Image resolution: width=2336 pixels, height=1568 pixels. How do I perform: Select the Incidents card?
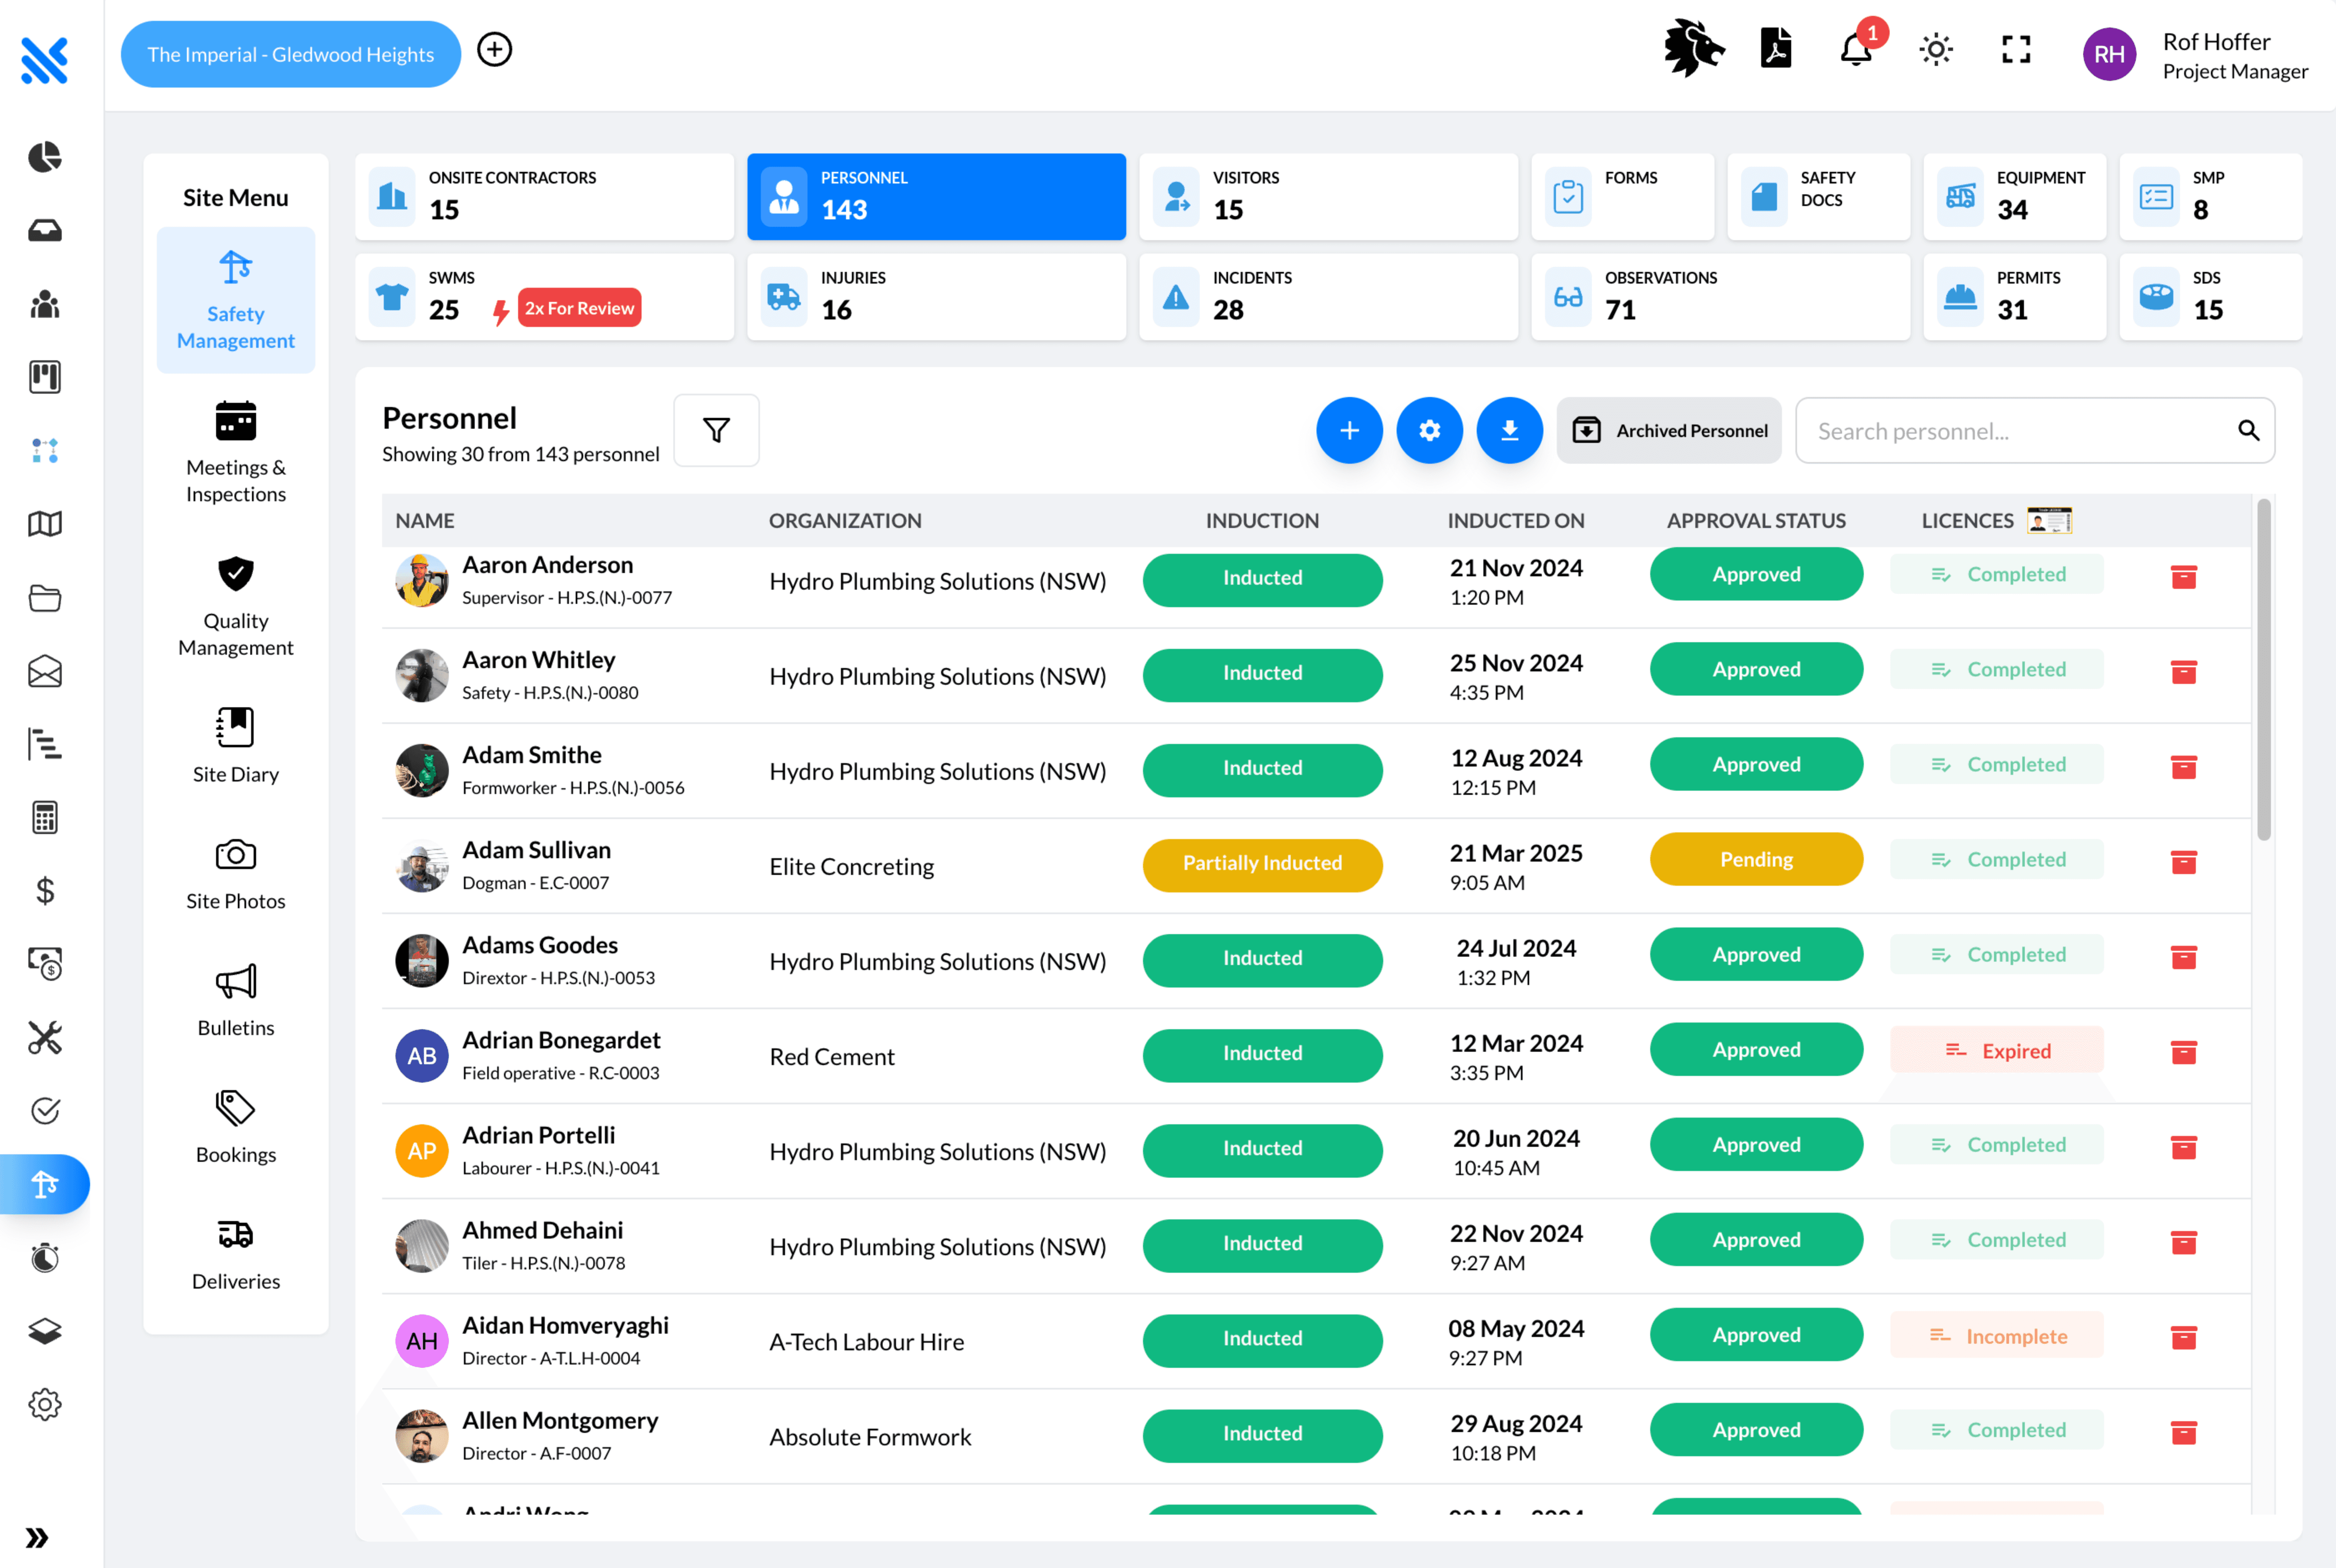[1328, 296]
